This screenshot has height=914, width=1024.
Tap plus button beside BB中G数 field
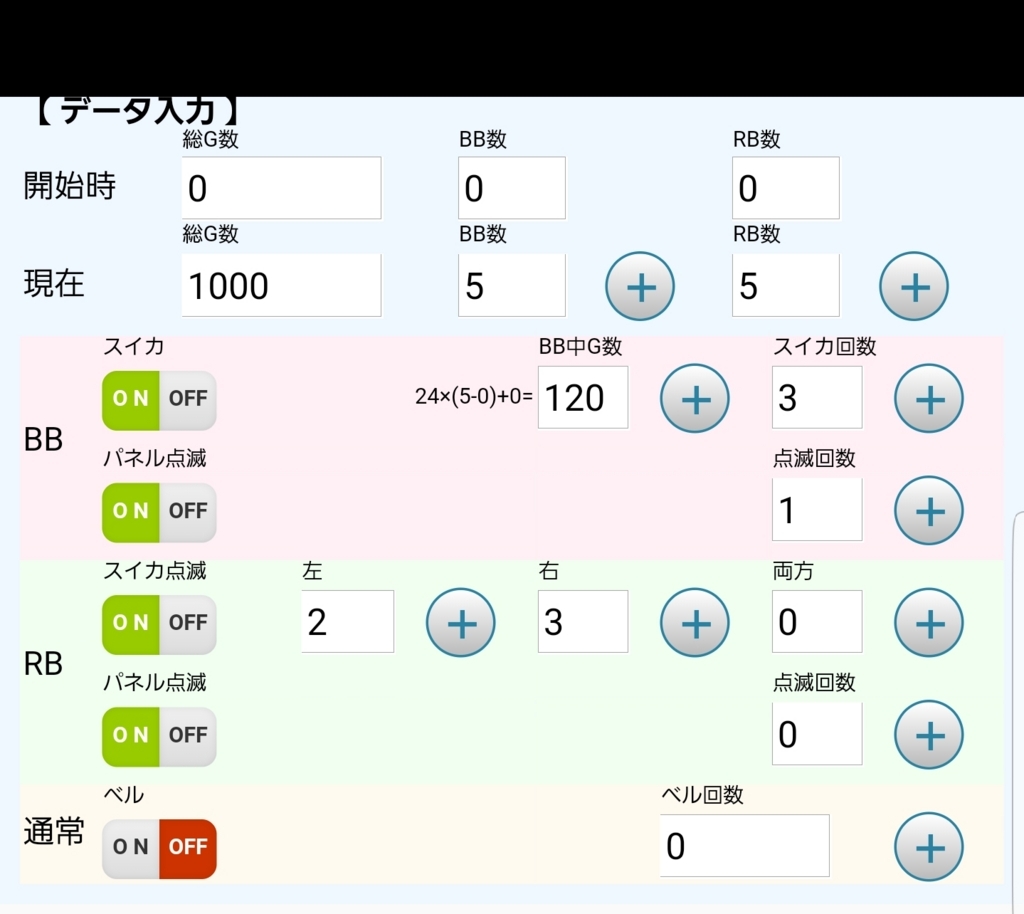click(694, 398)
